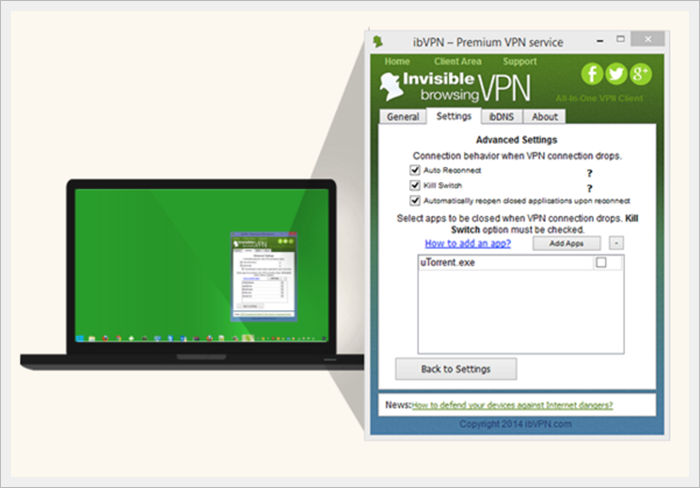700x488 pixels.
Task: Open the Support menu link
Action: point(520,61)
